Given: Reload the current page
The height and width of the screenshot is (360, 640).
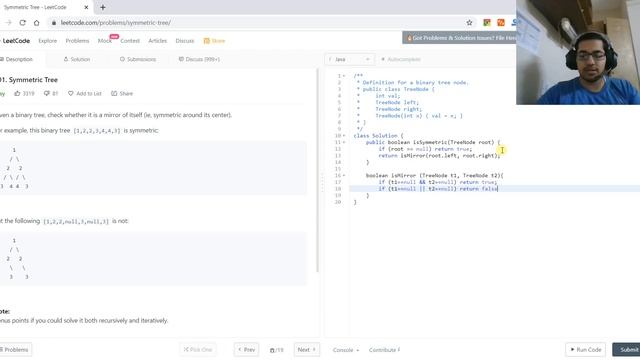Looking at the screenshot, I should pyautogui.click(x=22, y=23).
